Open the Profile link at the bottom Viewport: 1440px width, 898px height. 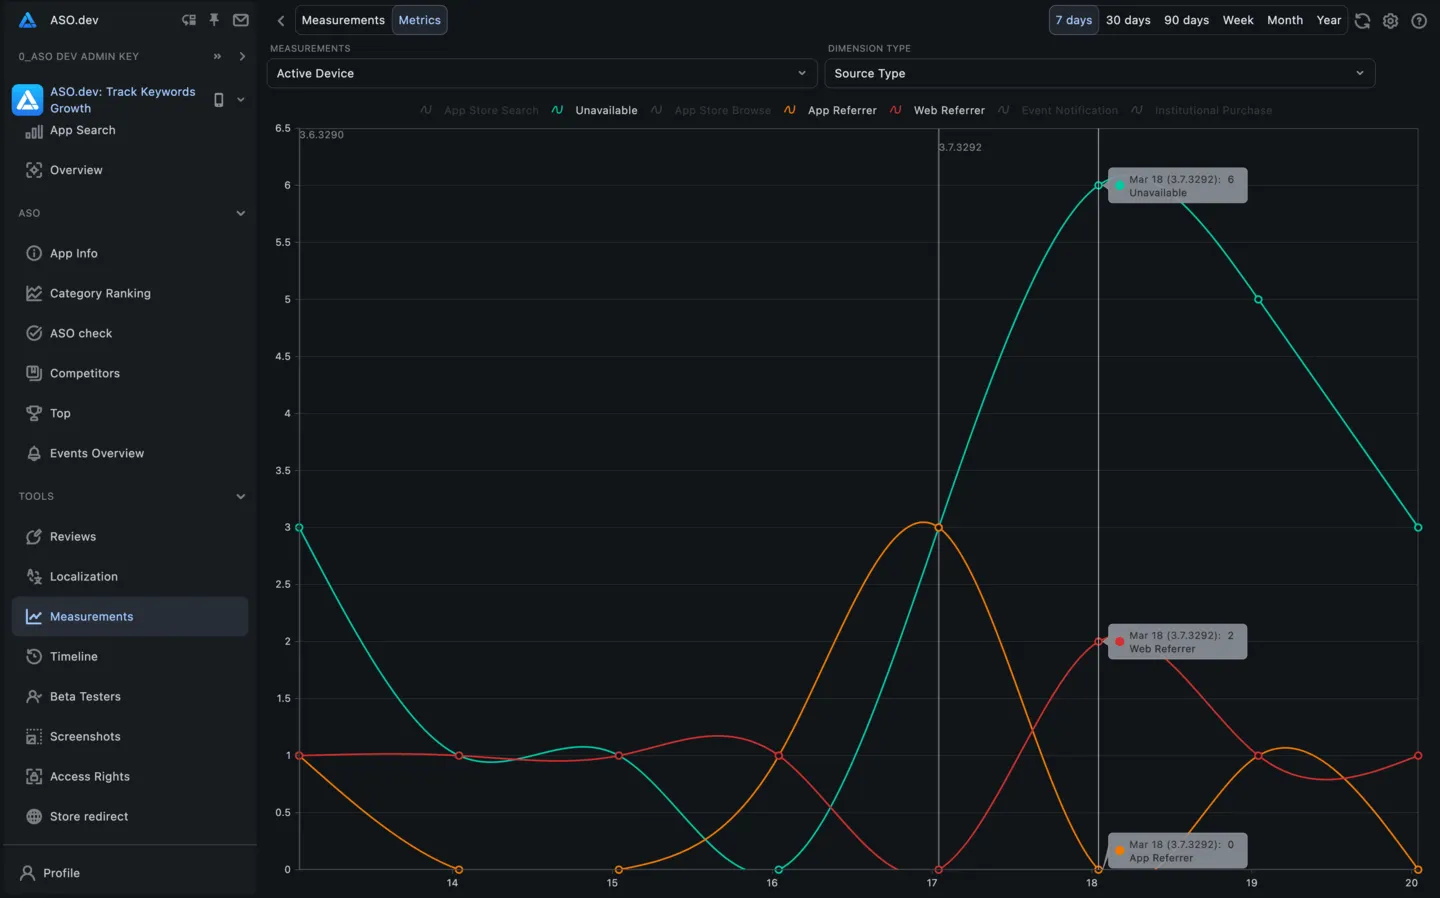pyautogui.click(x=61, y=872)
